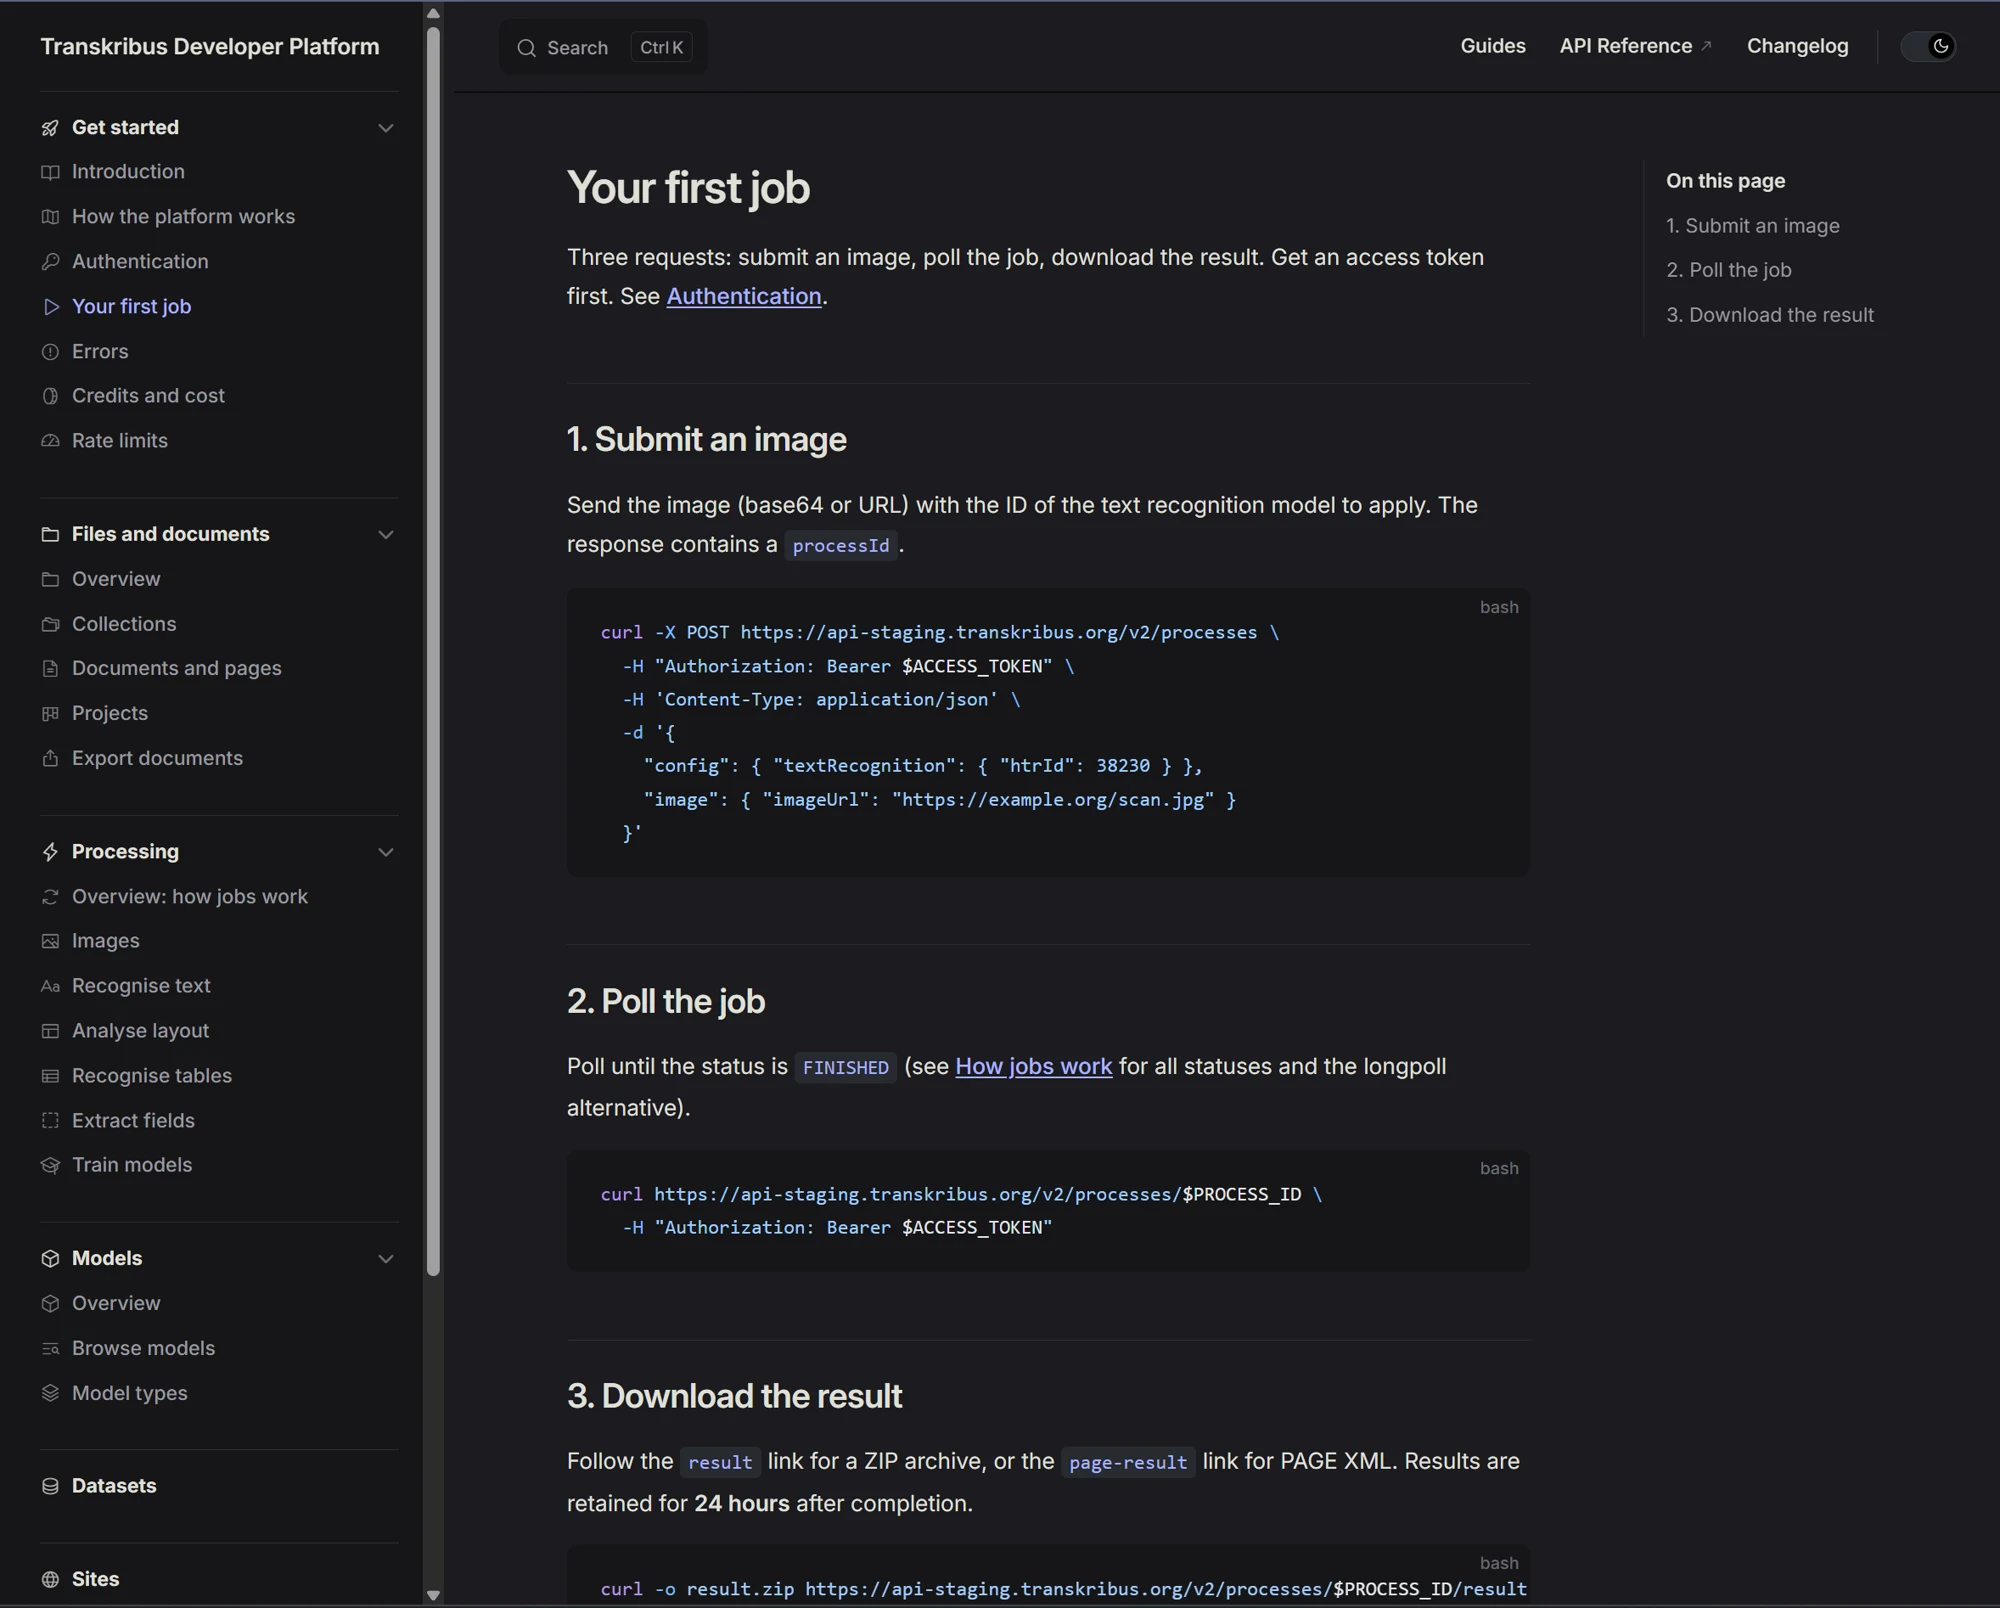The image size is (2000, 1608).
Task: Open the Changelog navigation item
Action: click(1797, 46)
